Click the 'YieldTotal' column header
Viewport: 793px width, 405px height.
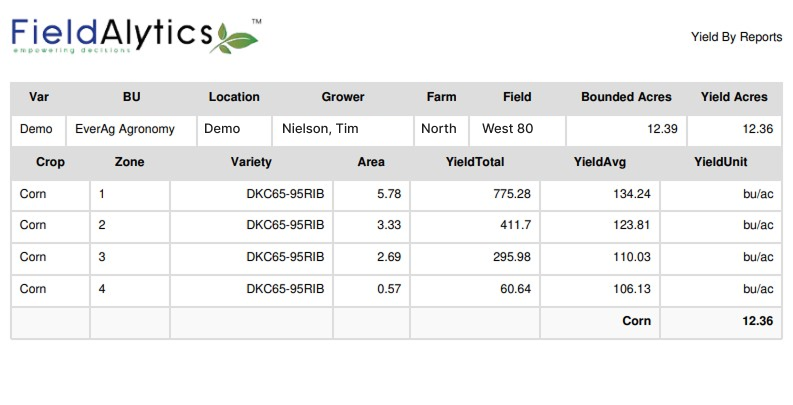[475, 162]
